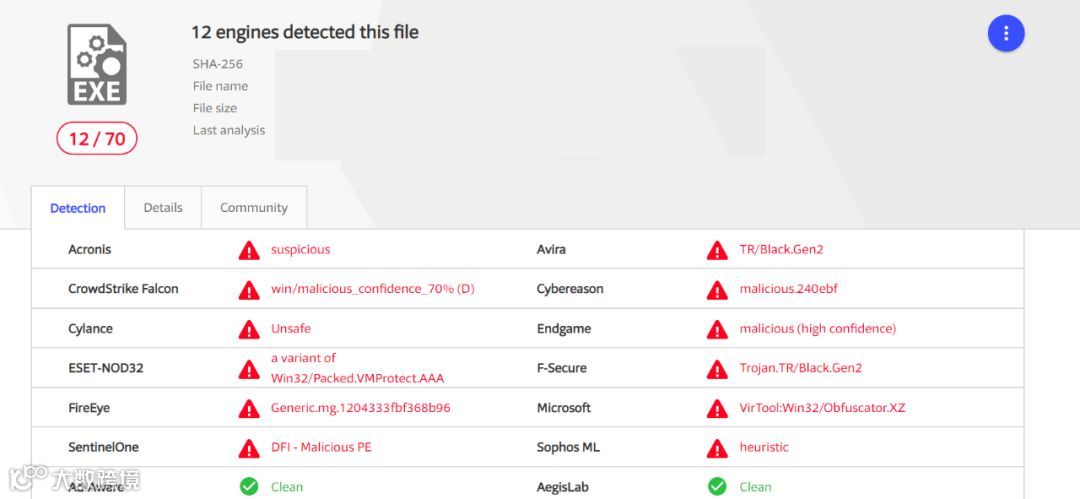This screenshot has width=1080, height=499.
Task: Click the 'Clean' result for Ad-Aware
Action: tap(287, 487)
